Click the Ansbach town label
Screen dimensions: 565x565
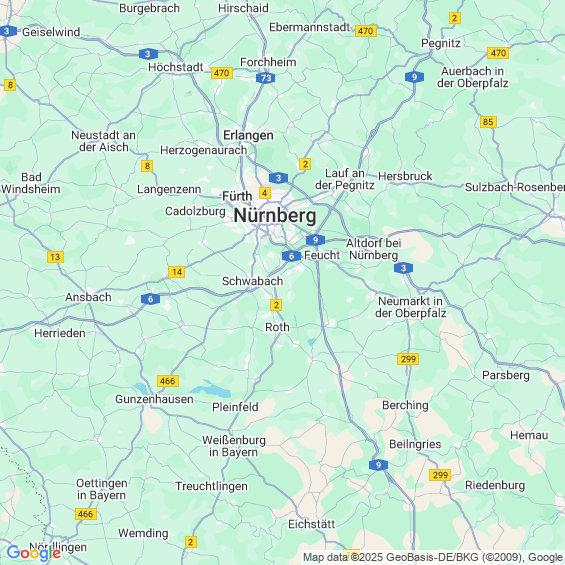coord(88,297)
